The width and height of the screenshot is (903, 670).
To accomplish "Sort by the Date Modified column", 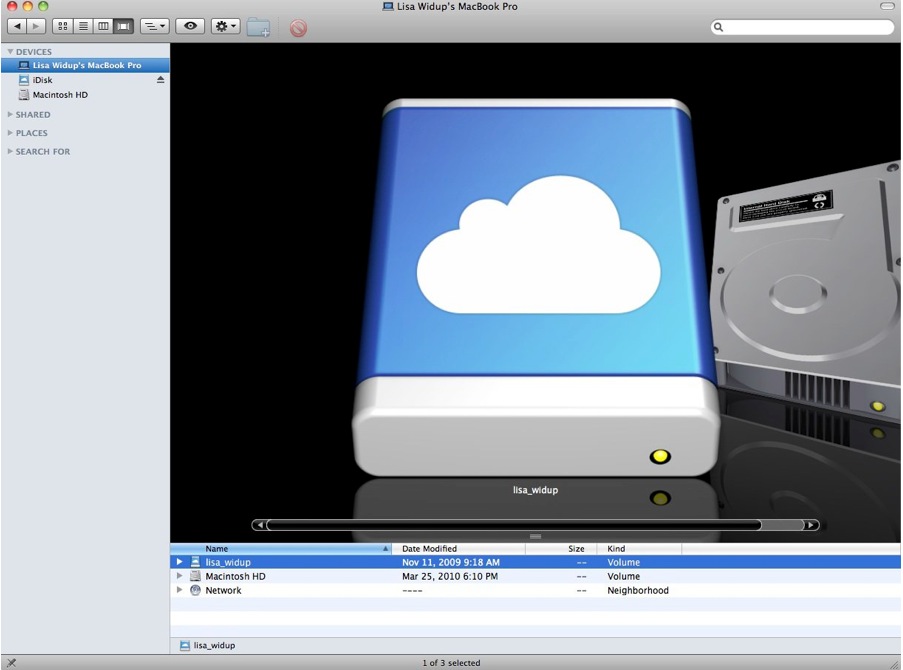I will 458,549.
